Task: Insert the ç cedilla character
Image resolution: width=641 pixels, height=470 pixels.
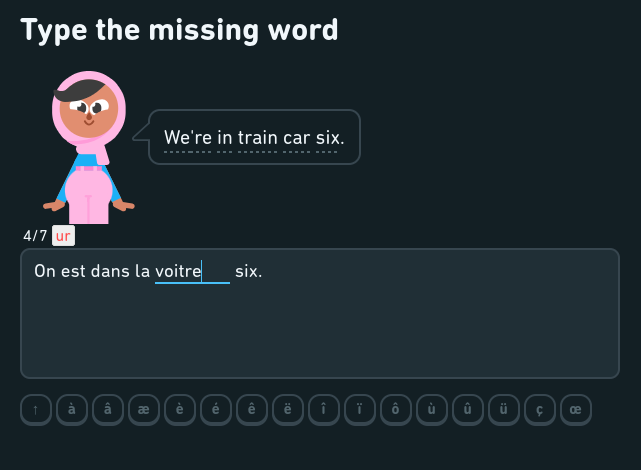Action: pos(540,410)
